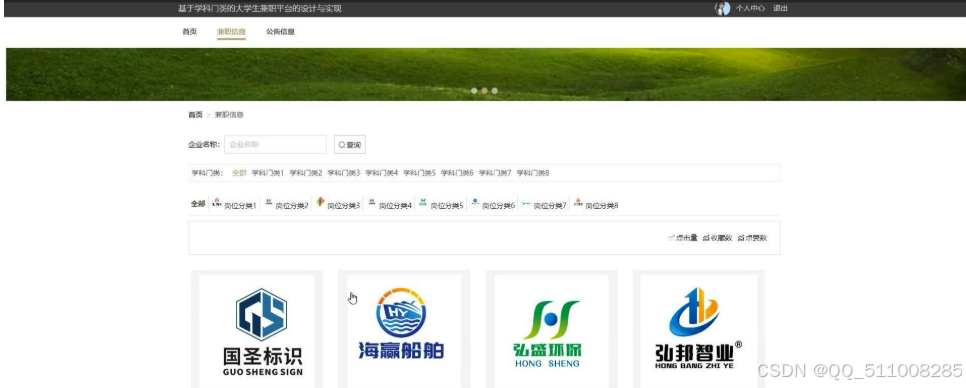Image resolution: width=966 pixels, height=388 pixels.
Task: Open the 海赢船舶 company card
Action: [x=404, y=329]
